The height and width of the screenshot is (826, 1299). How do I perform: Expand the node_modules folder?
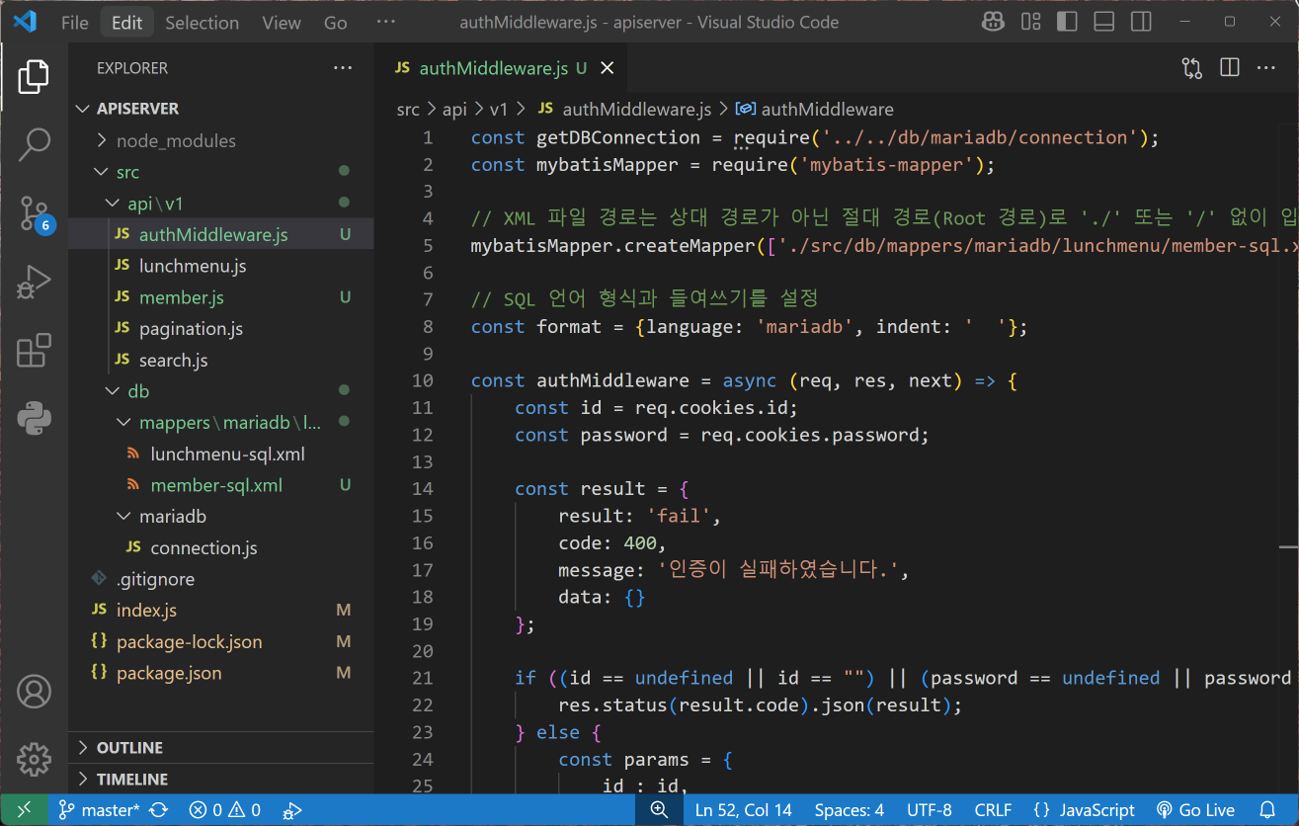[x=222, y=141]
